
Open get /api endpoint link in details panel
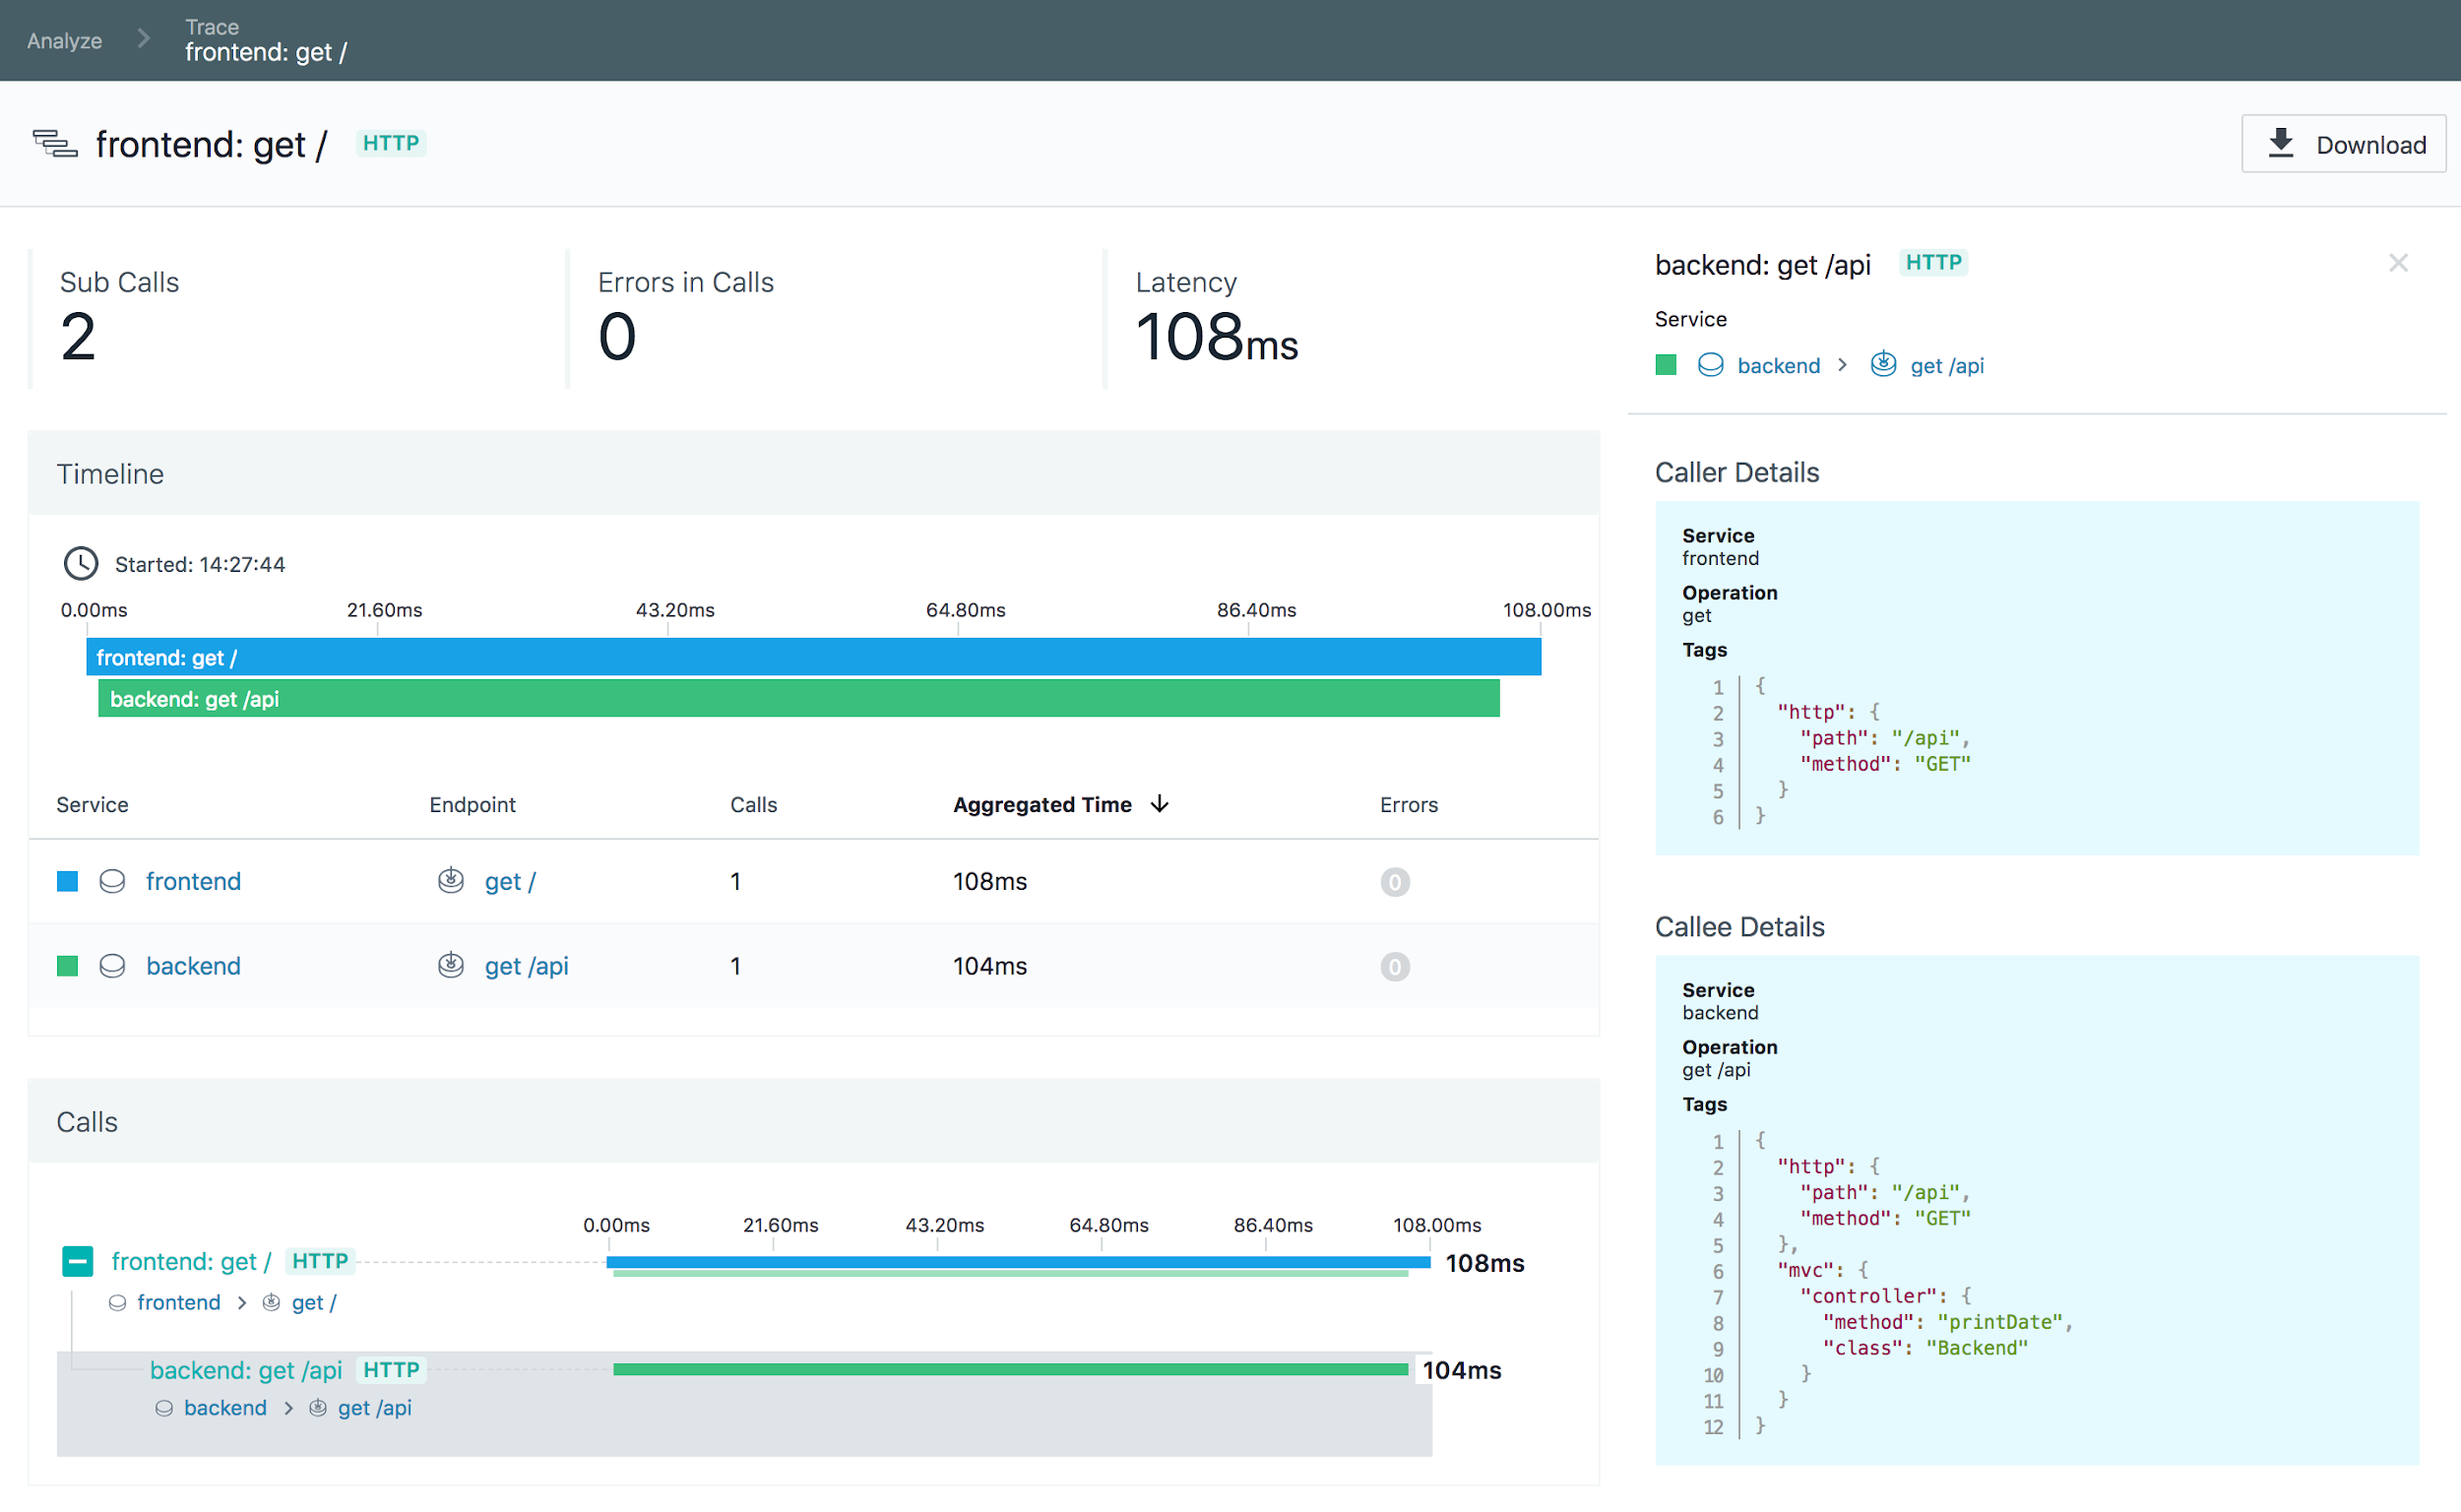click(1946, 366)
